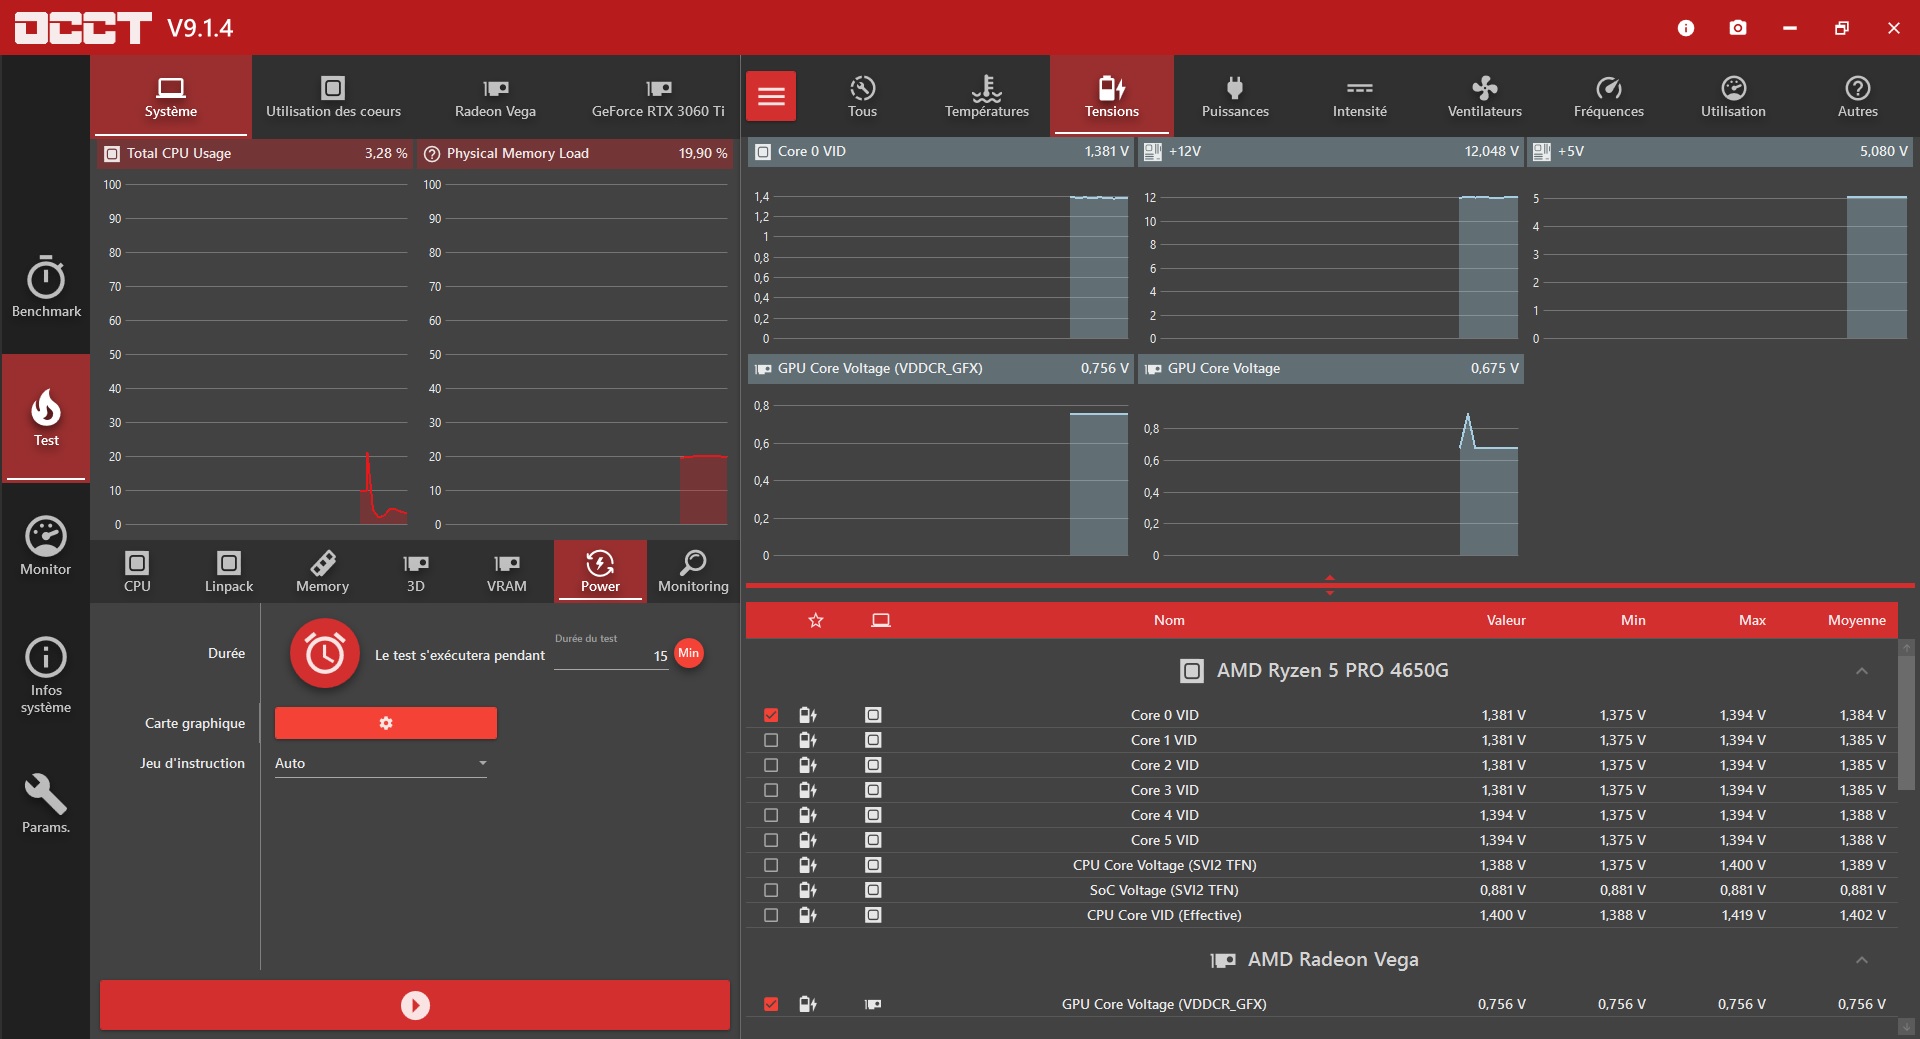Select the Memory test type
The height and width of the screenshot is (1039, 1920).
point(322,572)
